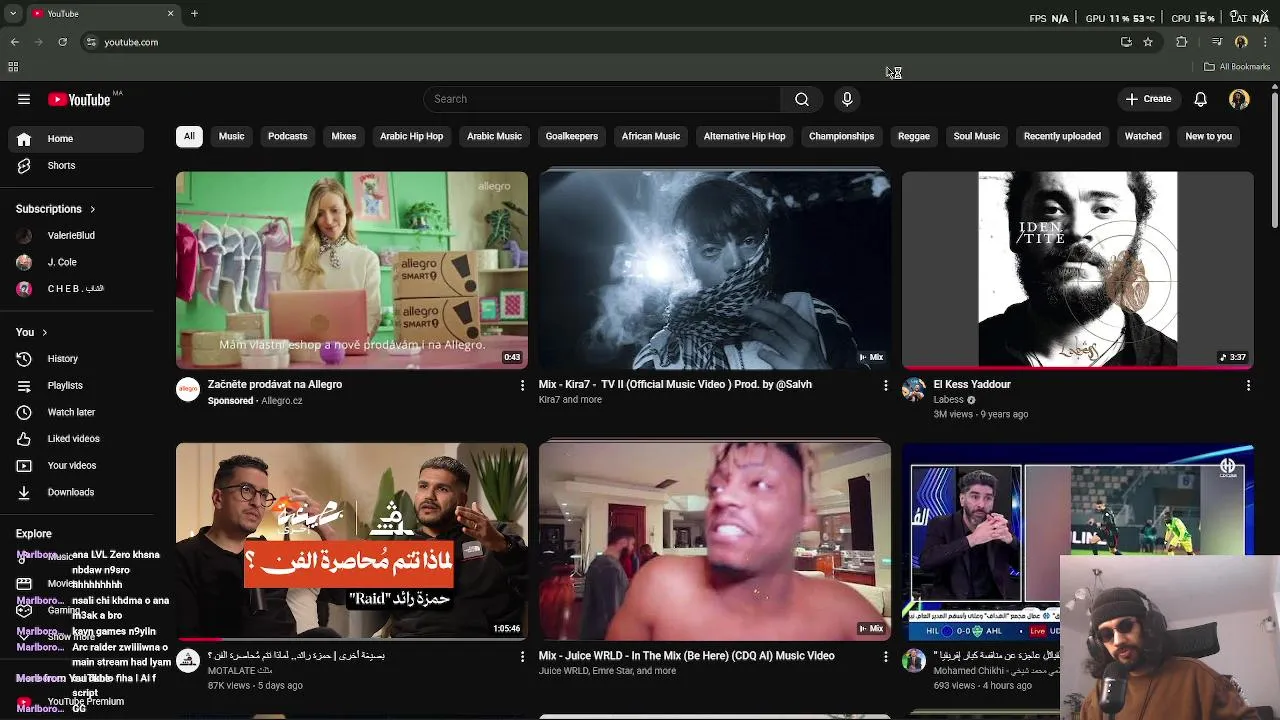Open the Kira7 TV II mix thumbnail

coord(715,270)
